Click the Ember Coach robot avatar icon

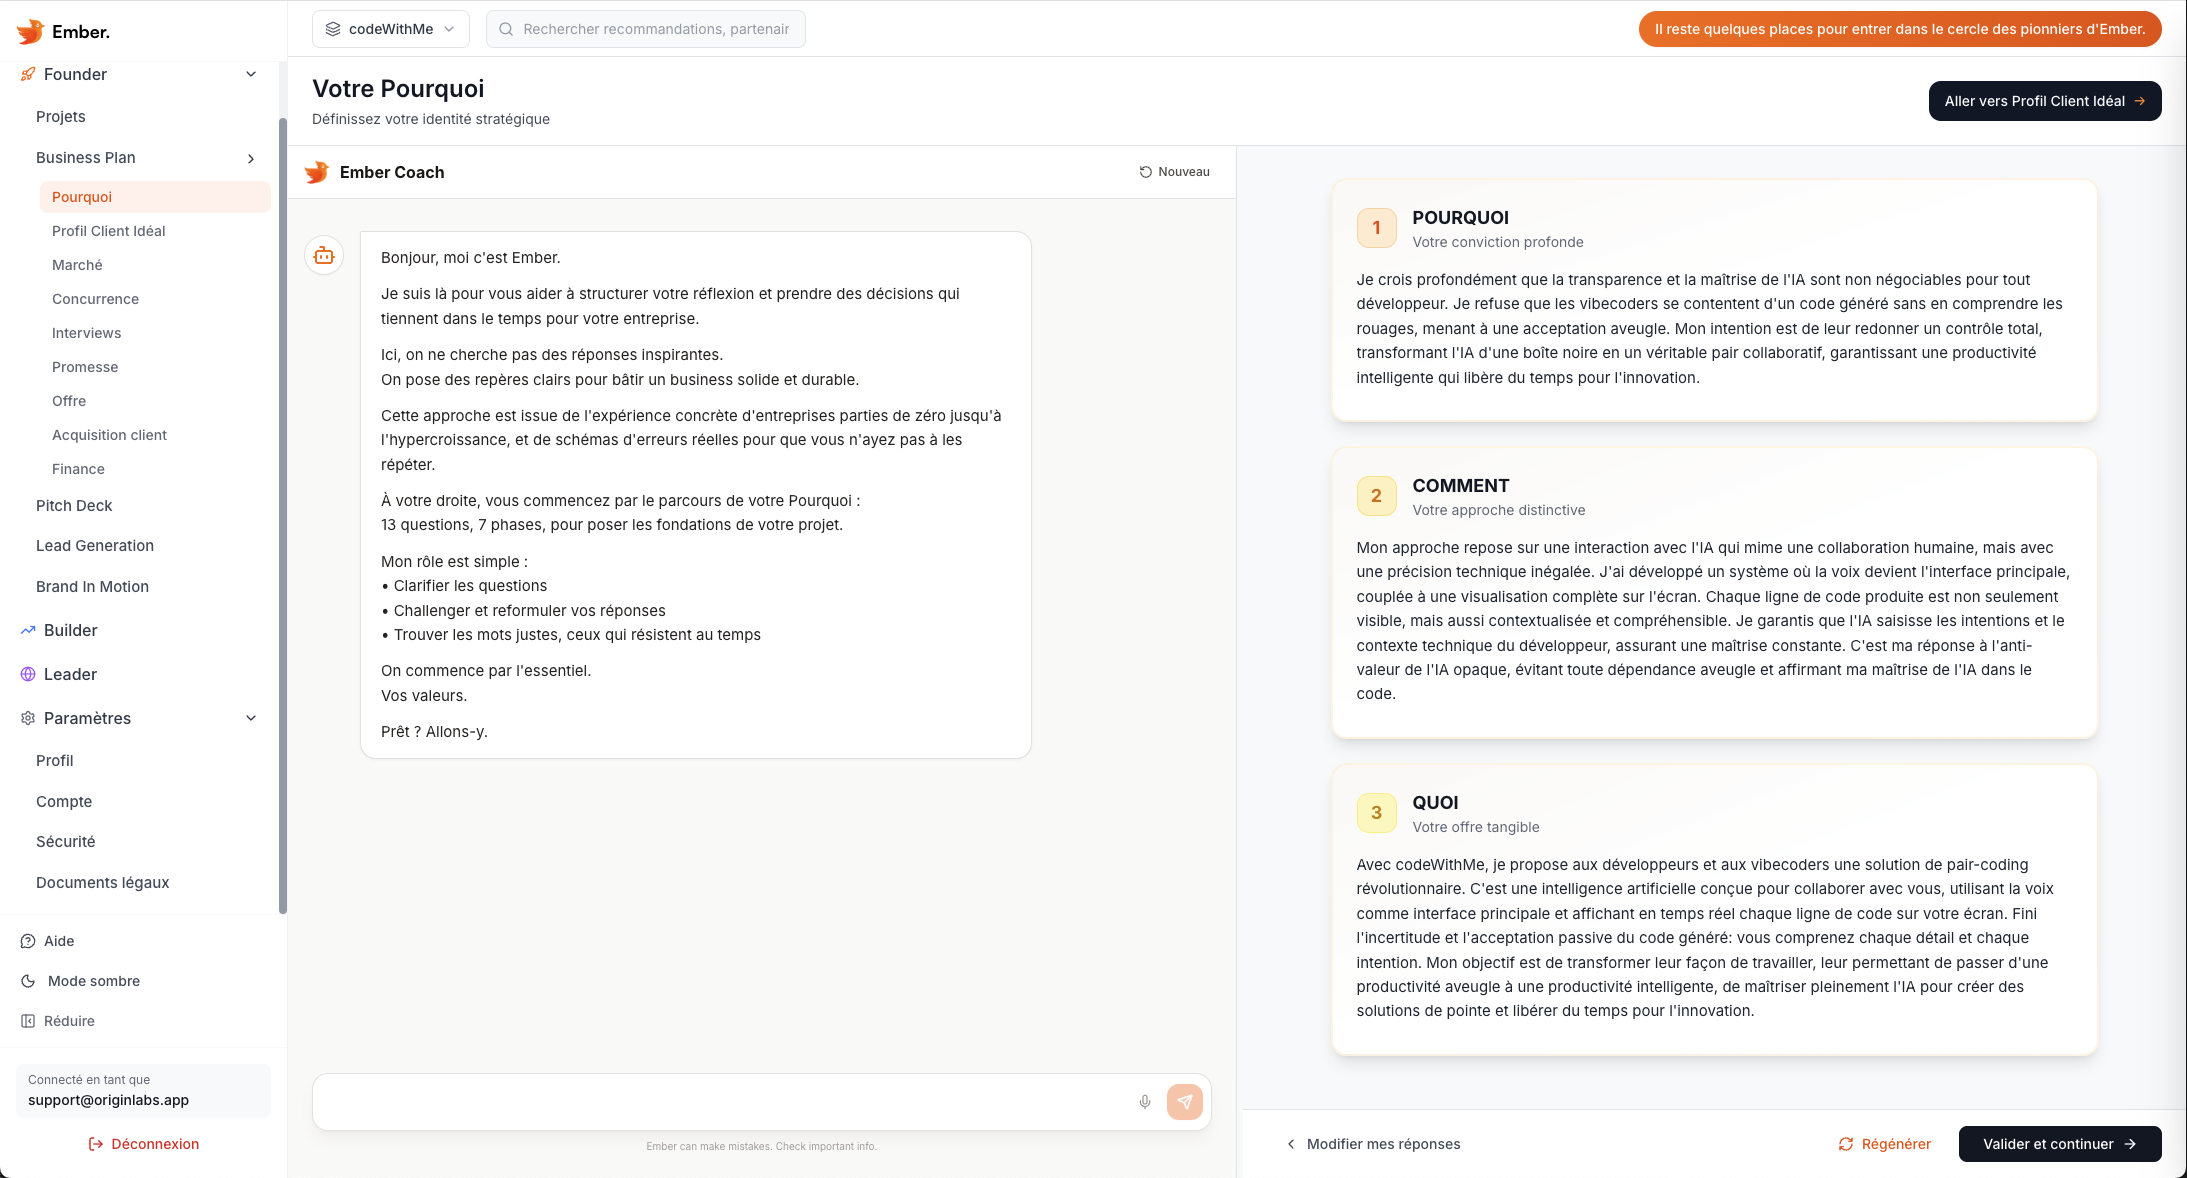click(x=323, y=255)
